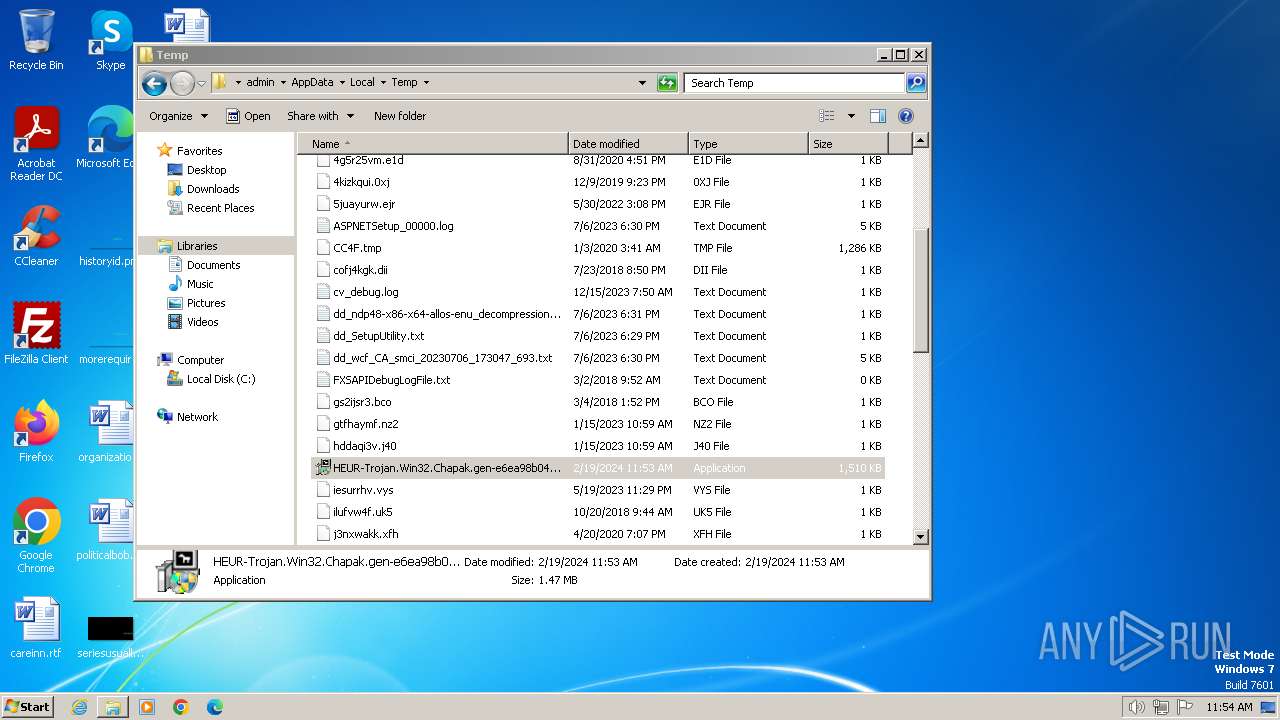
Task: Select Pictures library
Action: coord(206,303)
